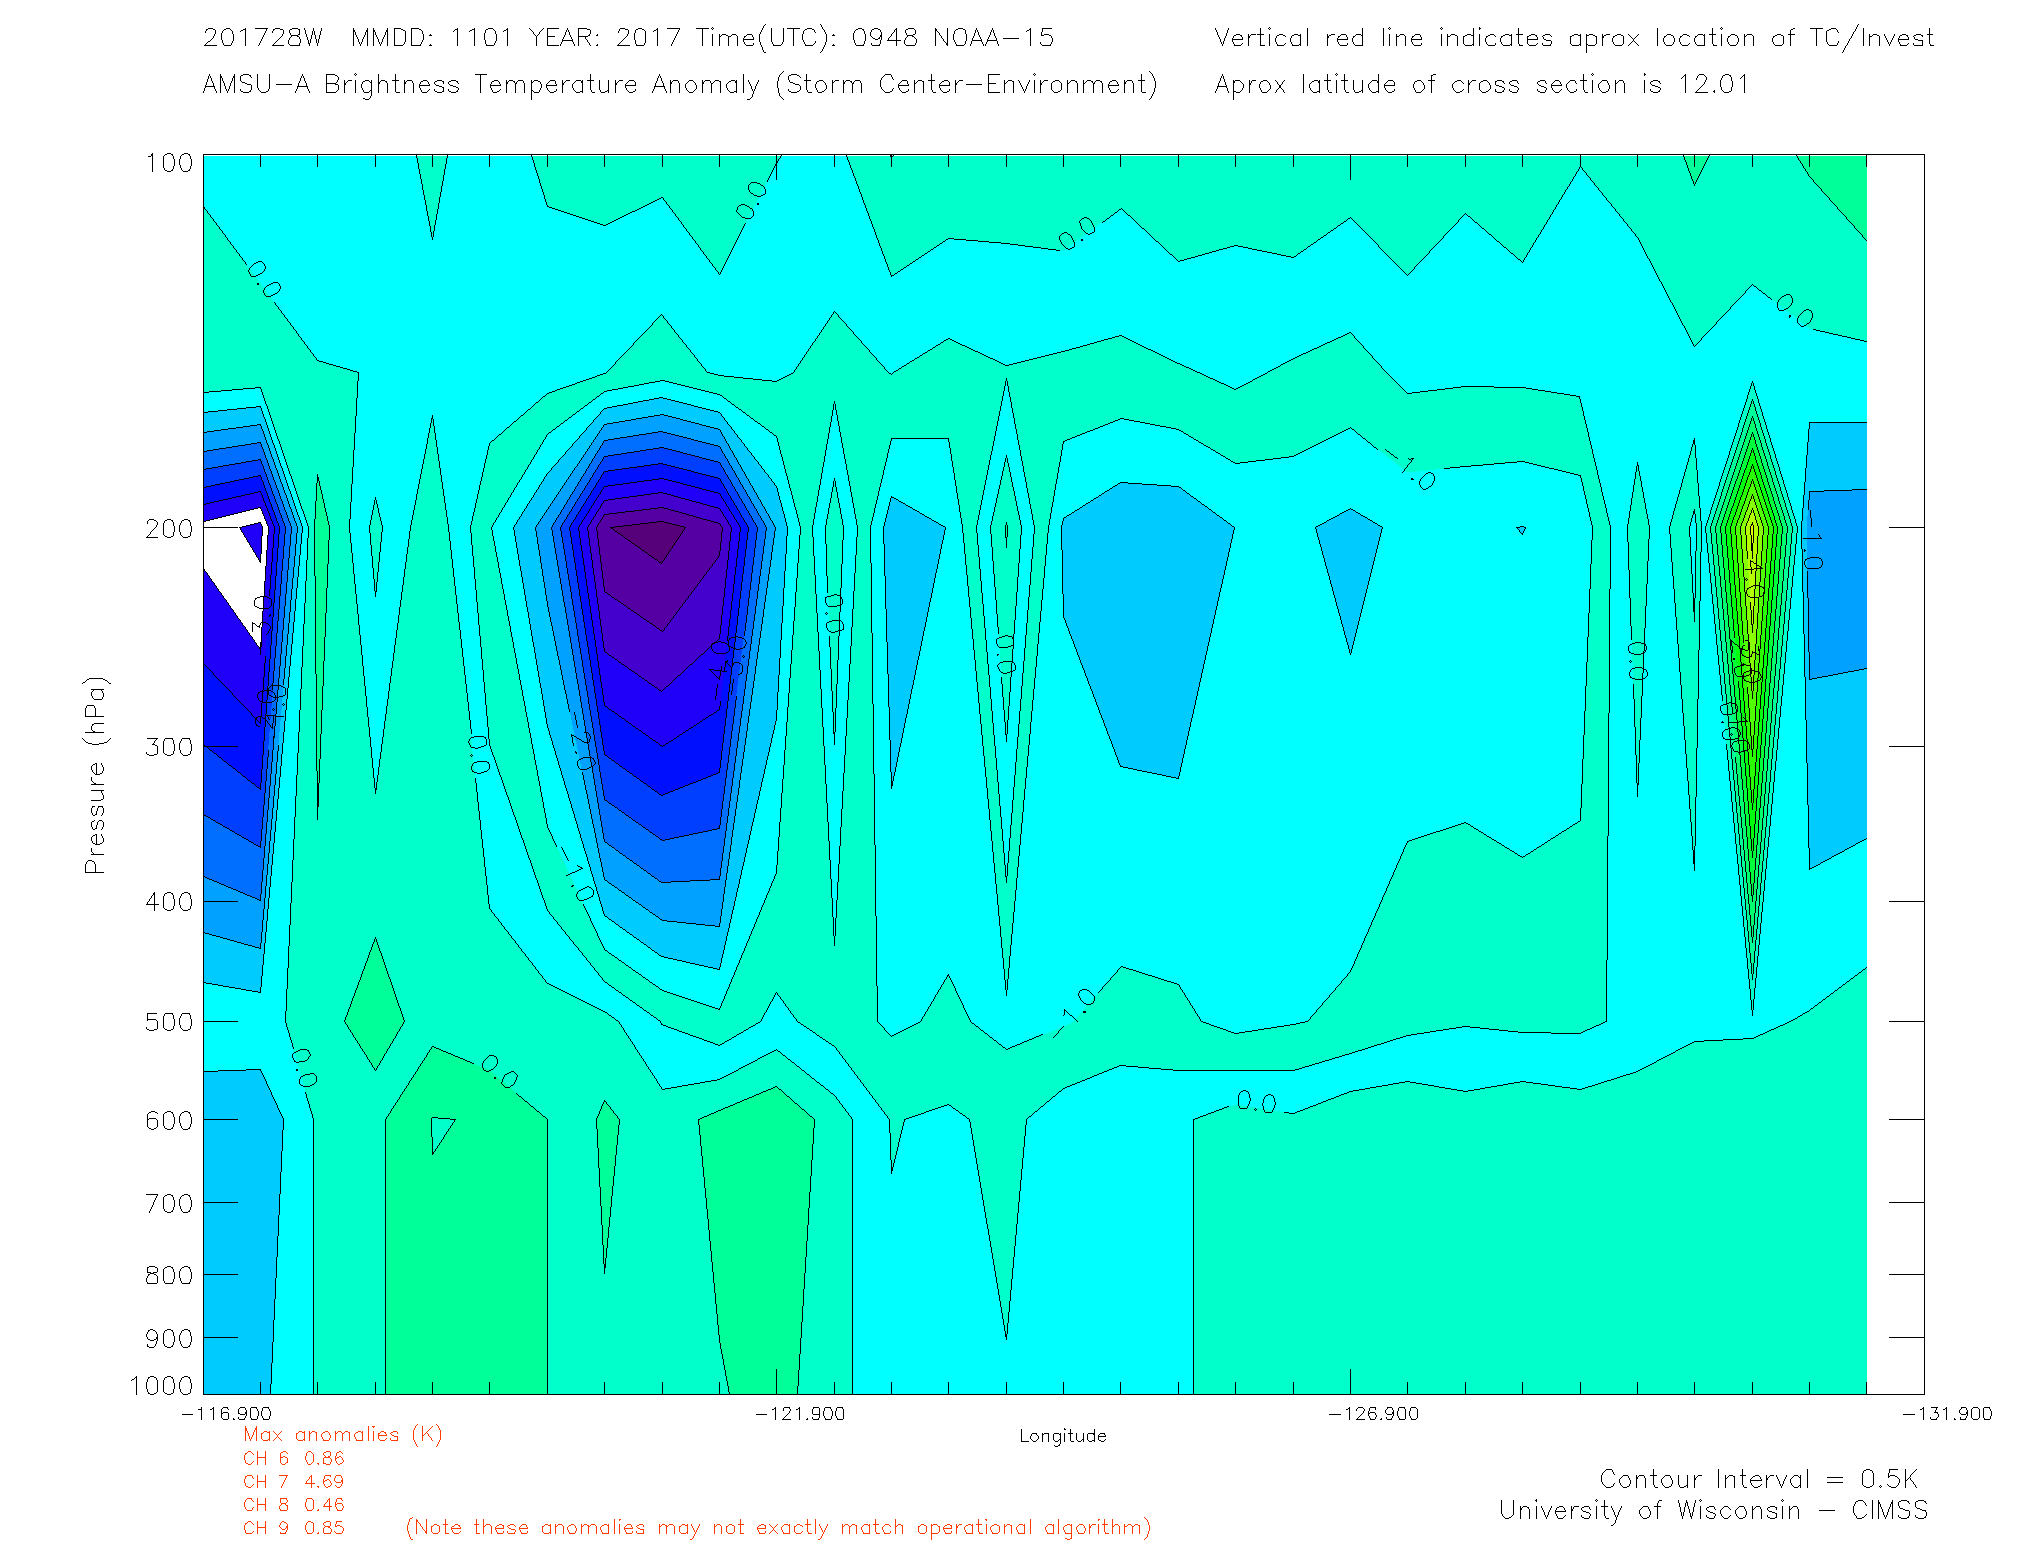Click the AMSU-A Brightness Temperature Anomaly title
2025x1550 pixels.
pyautogui.click(x=679, y=85)
